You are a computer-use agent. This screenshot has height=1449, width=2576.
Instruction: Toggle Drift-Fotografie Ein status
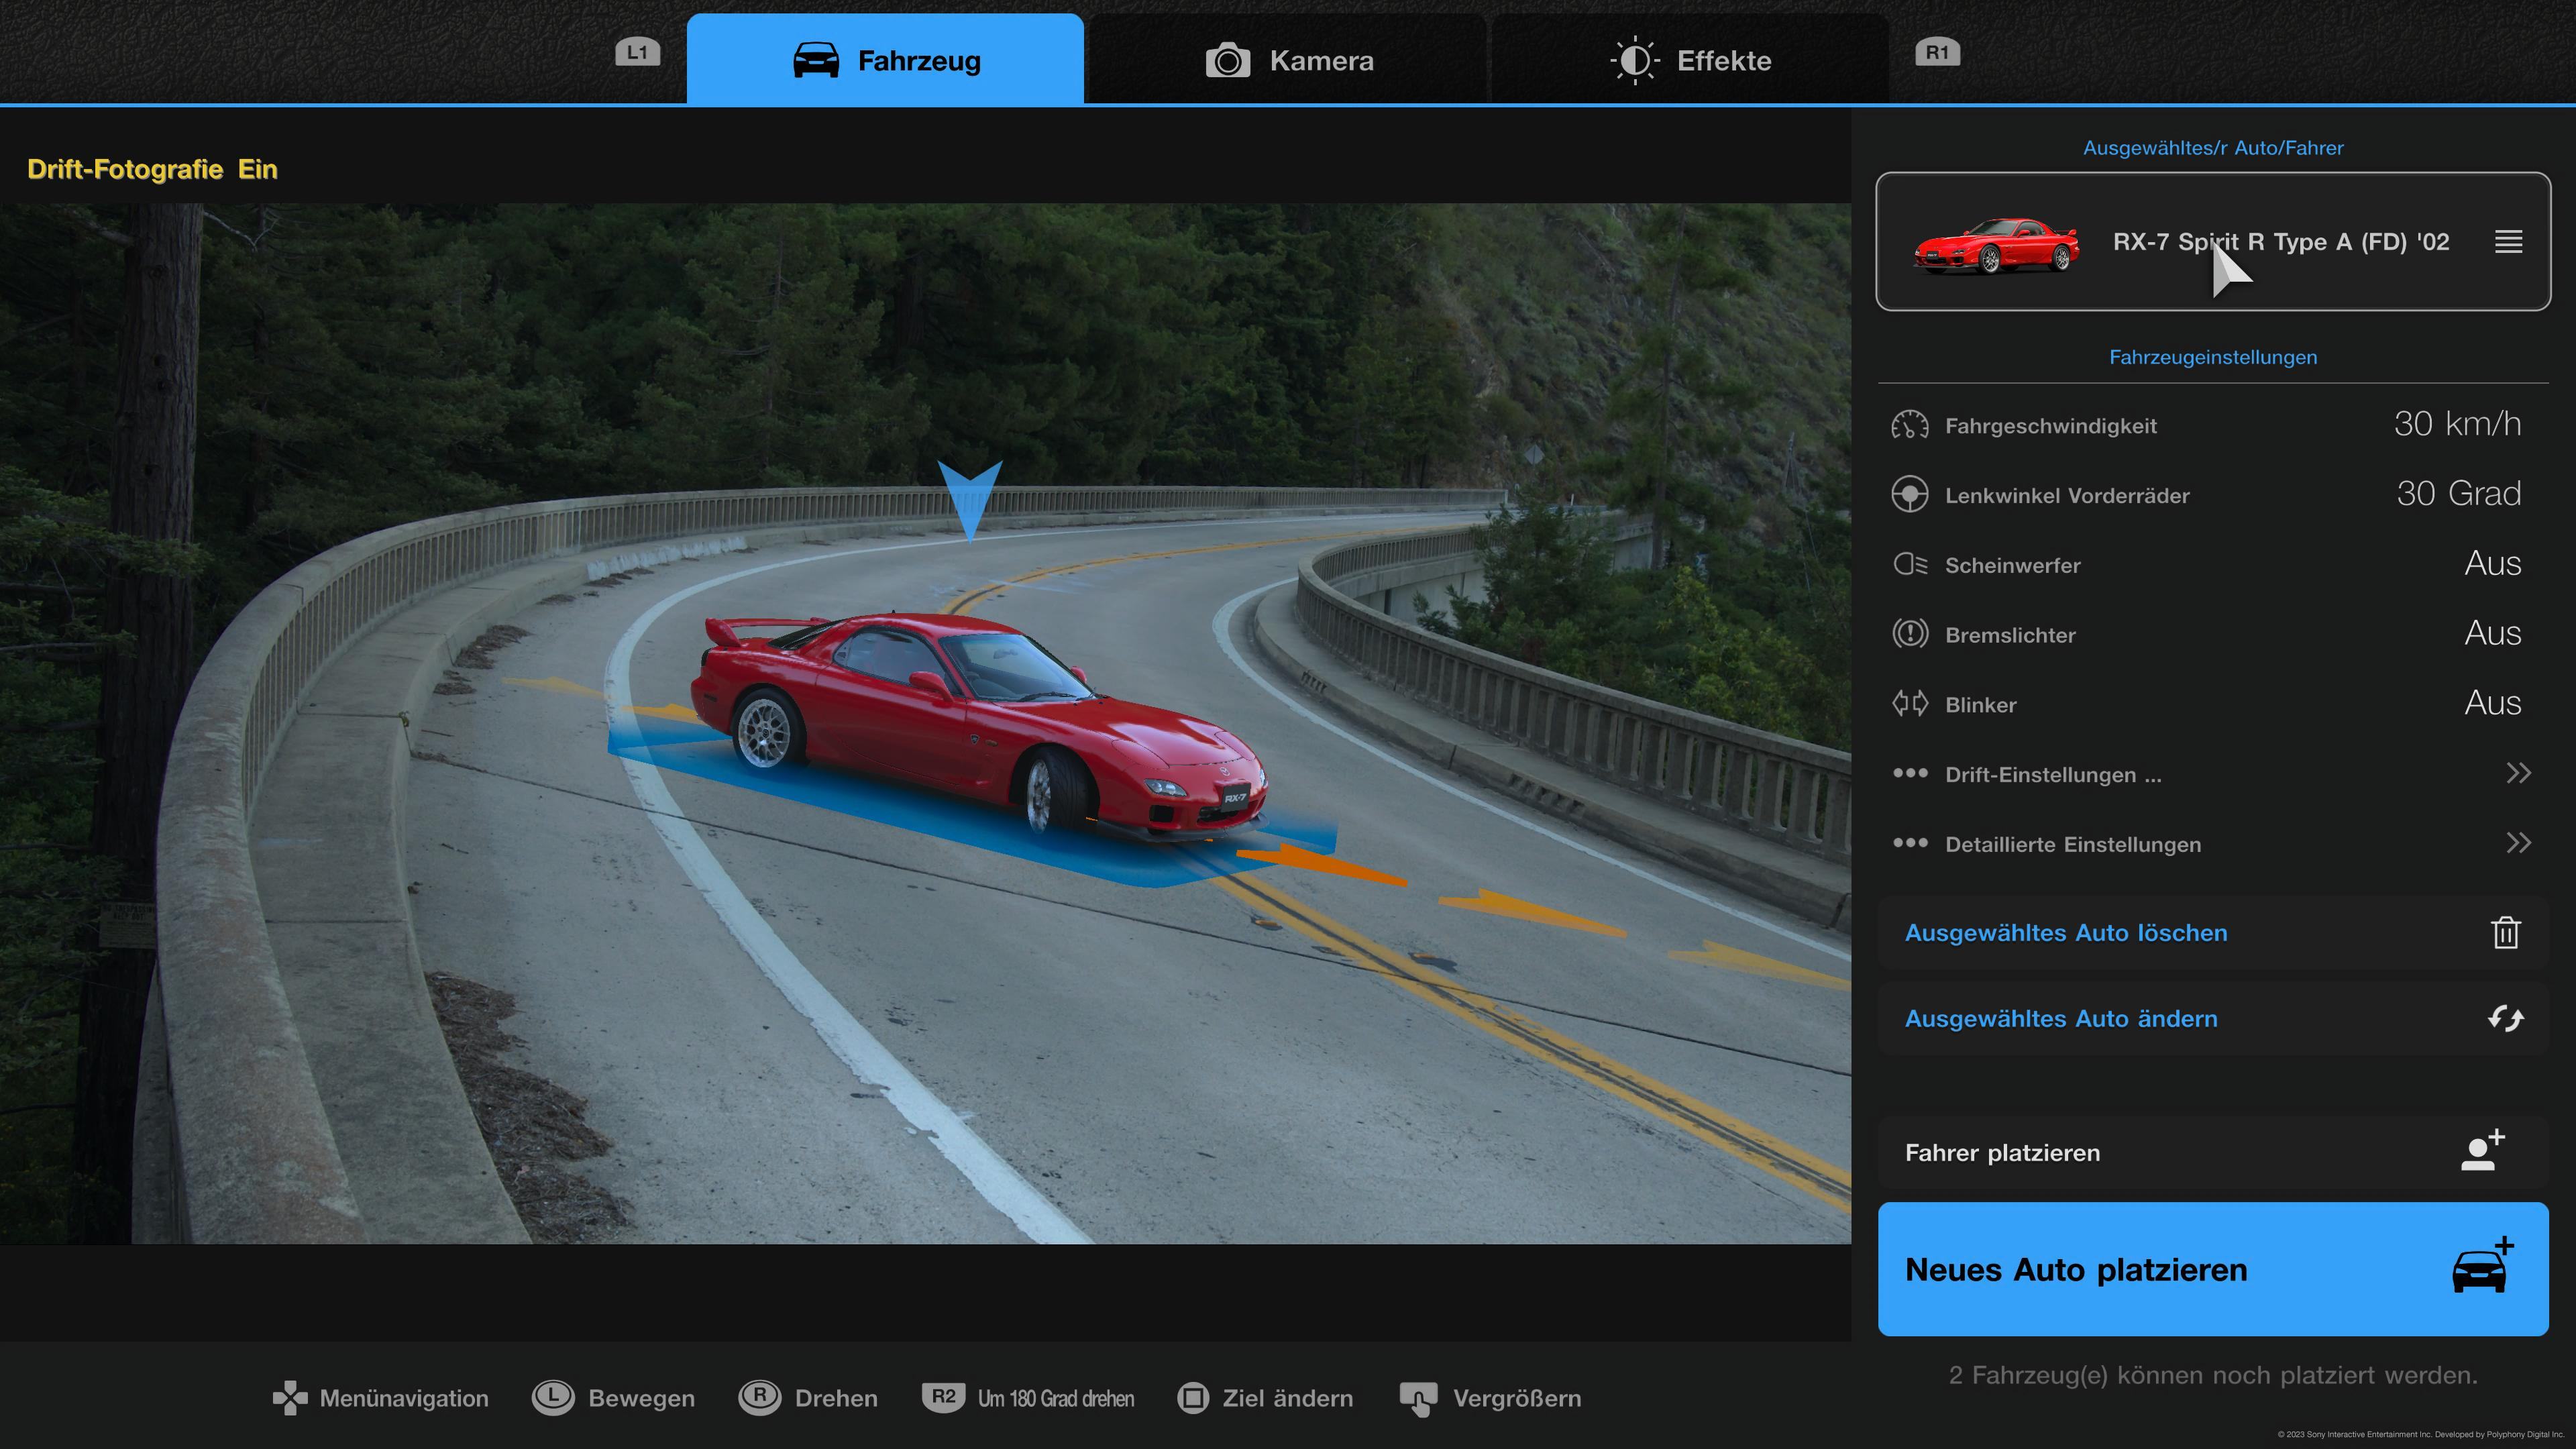[x=152, y=169]
